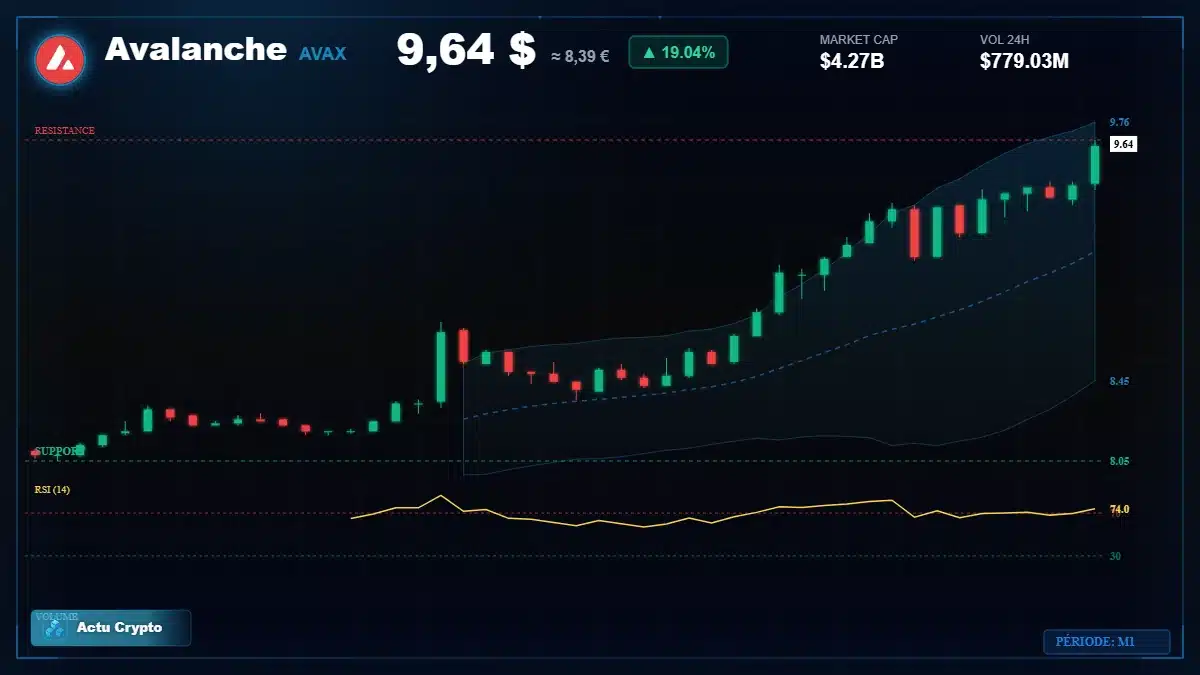Click the SUPPORT line label

point(59,451)
